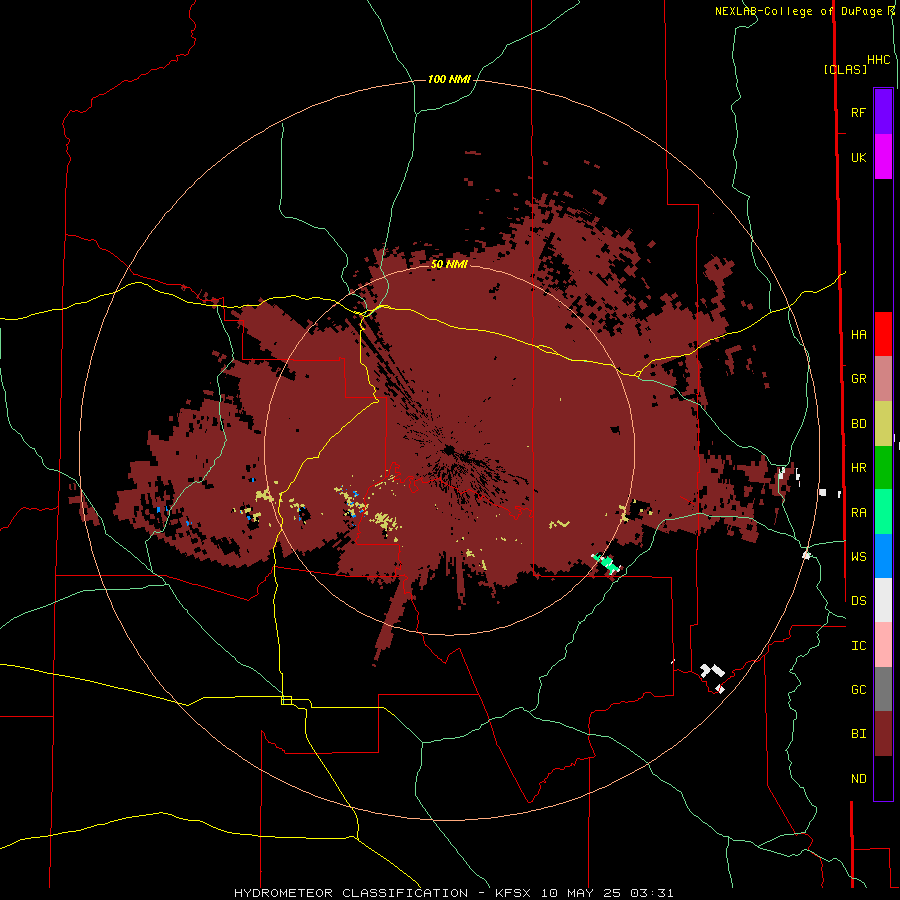Click 'HYDROMETEOR CLASSIFICATION' title at bottom
The width and height of the screenshot is (900, 900).
[x=351, y=893]
